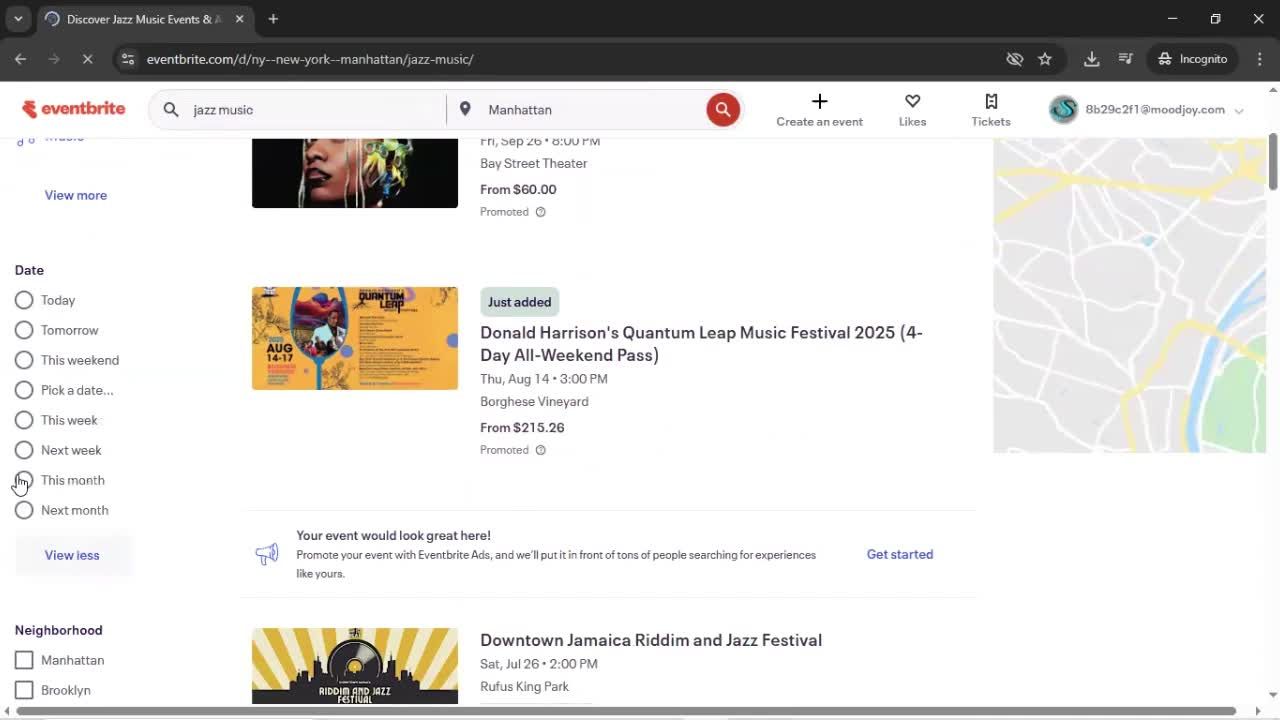Select This weekend date filter

24,360
